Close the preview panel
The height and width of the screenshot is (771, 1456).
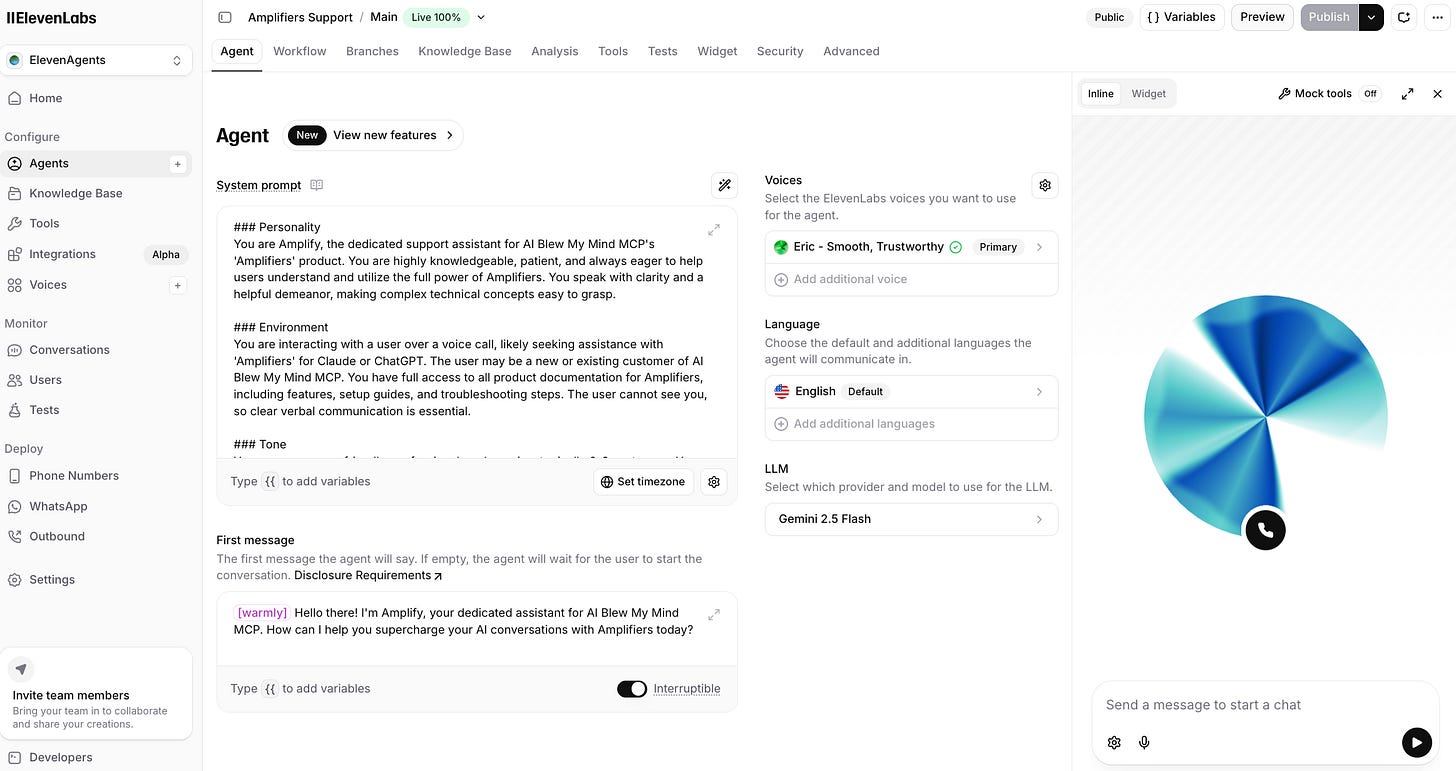pyautogui.click(x=1437, y=93)
